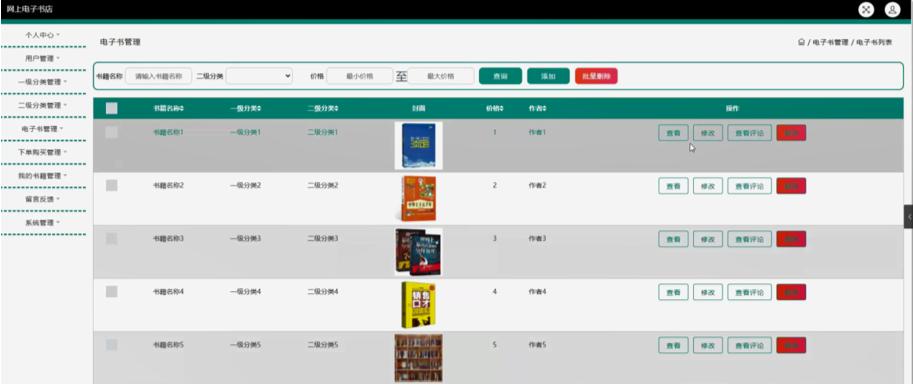Sort by 作者 column arrows
Viewport: 913px width, 387px height.
pyautogui.click(x=544, y=108)
